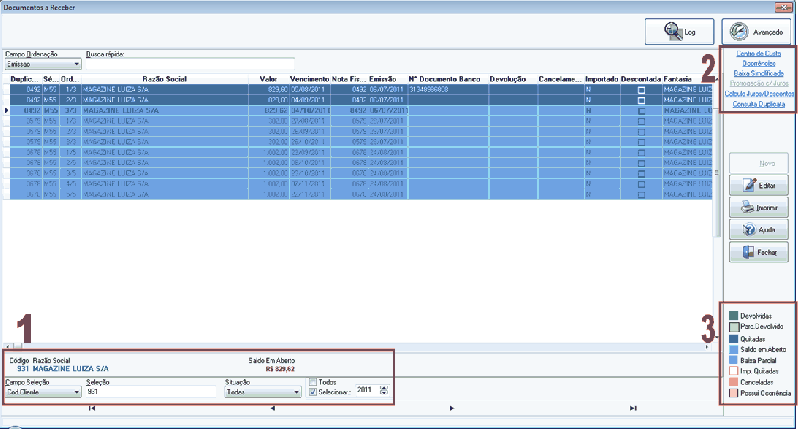
Task: Open the Cálculo Juros/Descontos link
Action: click(x=759, y=94)
